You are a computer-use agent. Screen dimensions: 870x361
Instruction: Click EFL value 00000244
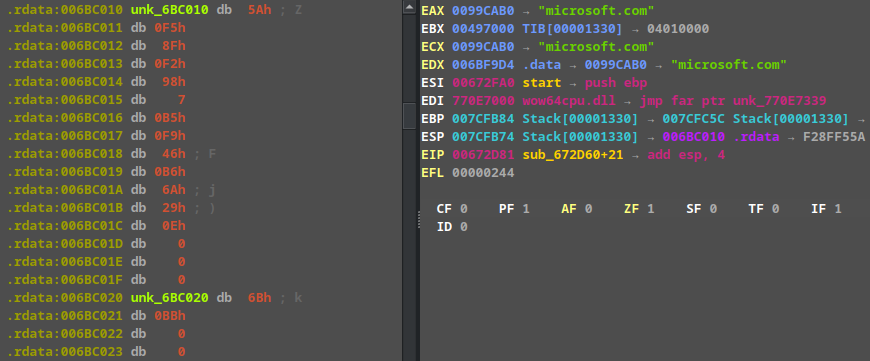483,172
